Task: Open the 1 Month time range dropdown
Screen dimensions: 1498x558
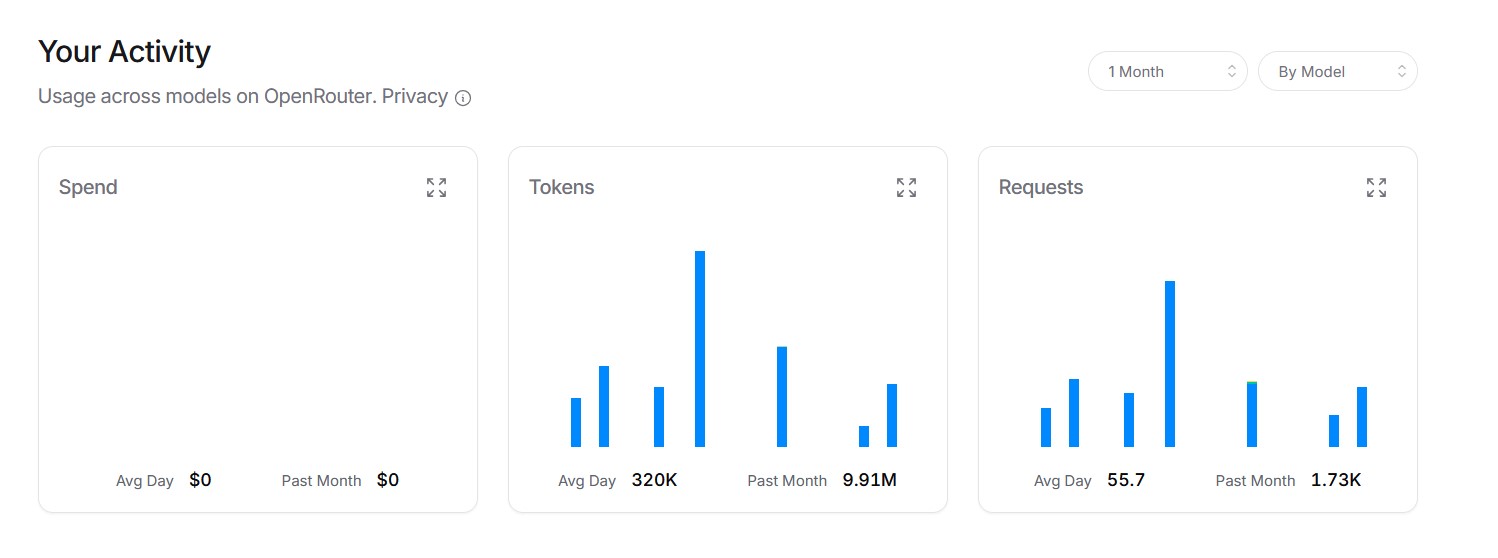Action: point(1167,71)
